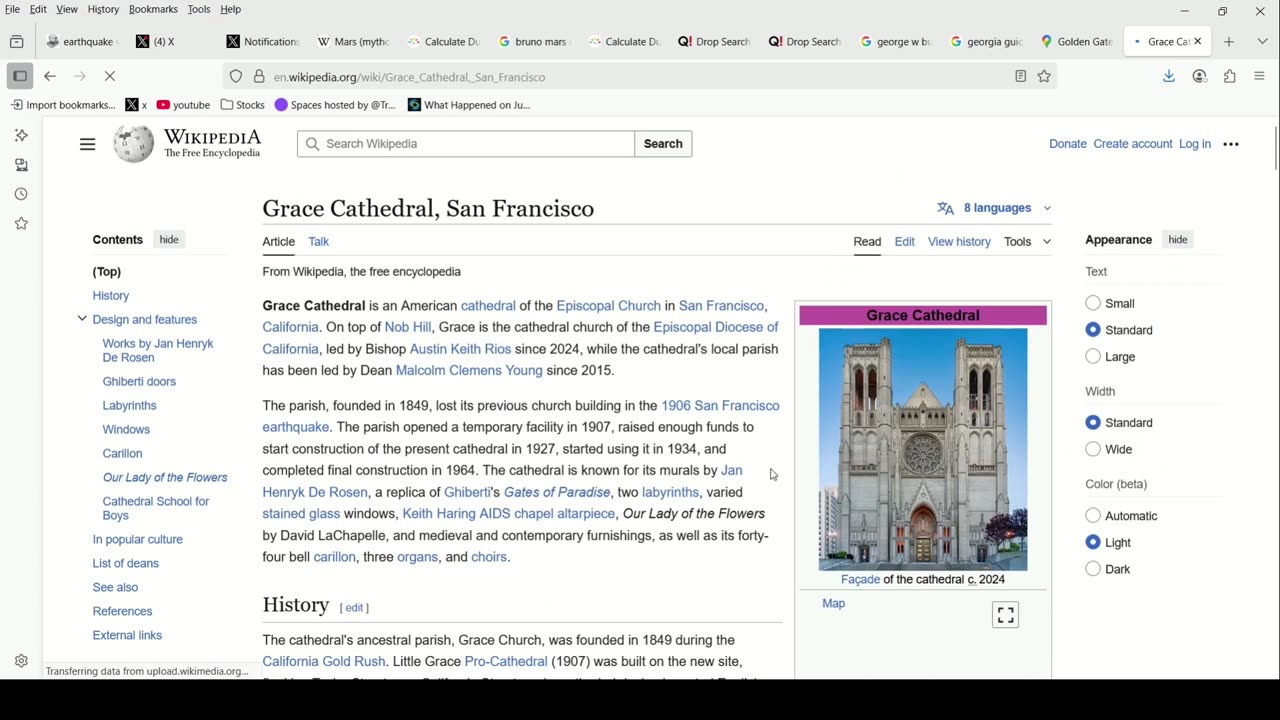Click the Donate link
This screenshot has width=1280, height=720.
[1067, 144]
